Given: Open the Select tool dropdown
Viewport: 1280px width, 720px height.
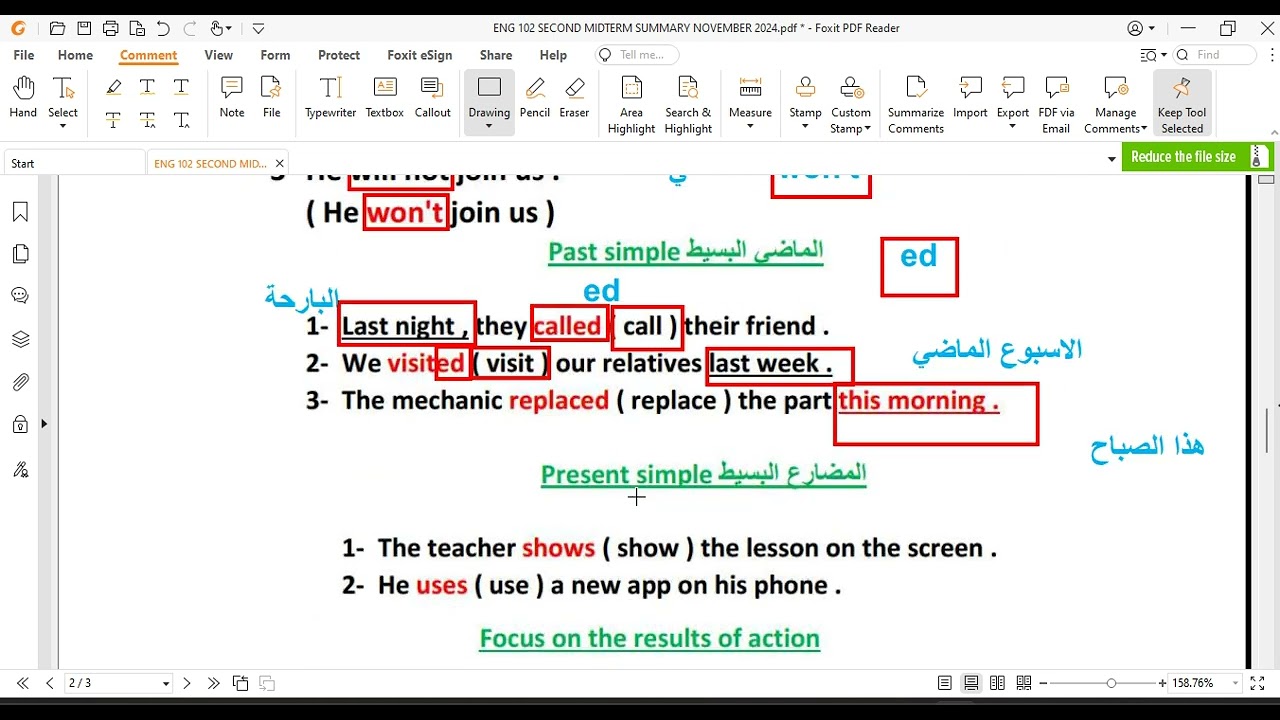Looking at the screenshot, I should click(63, 126).
